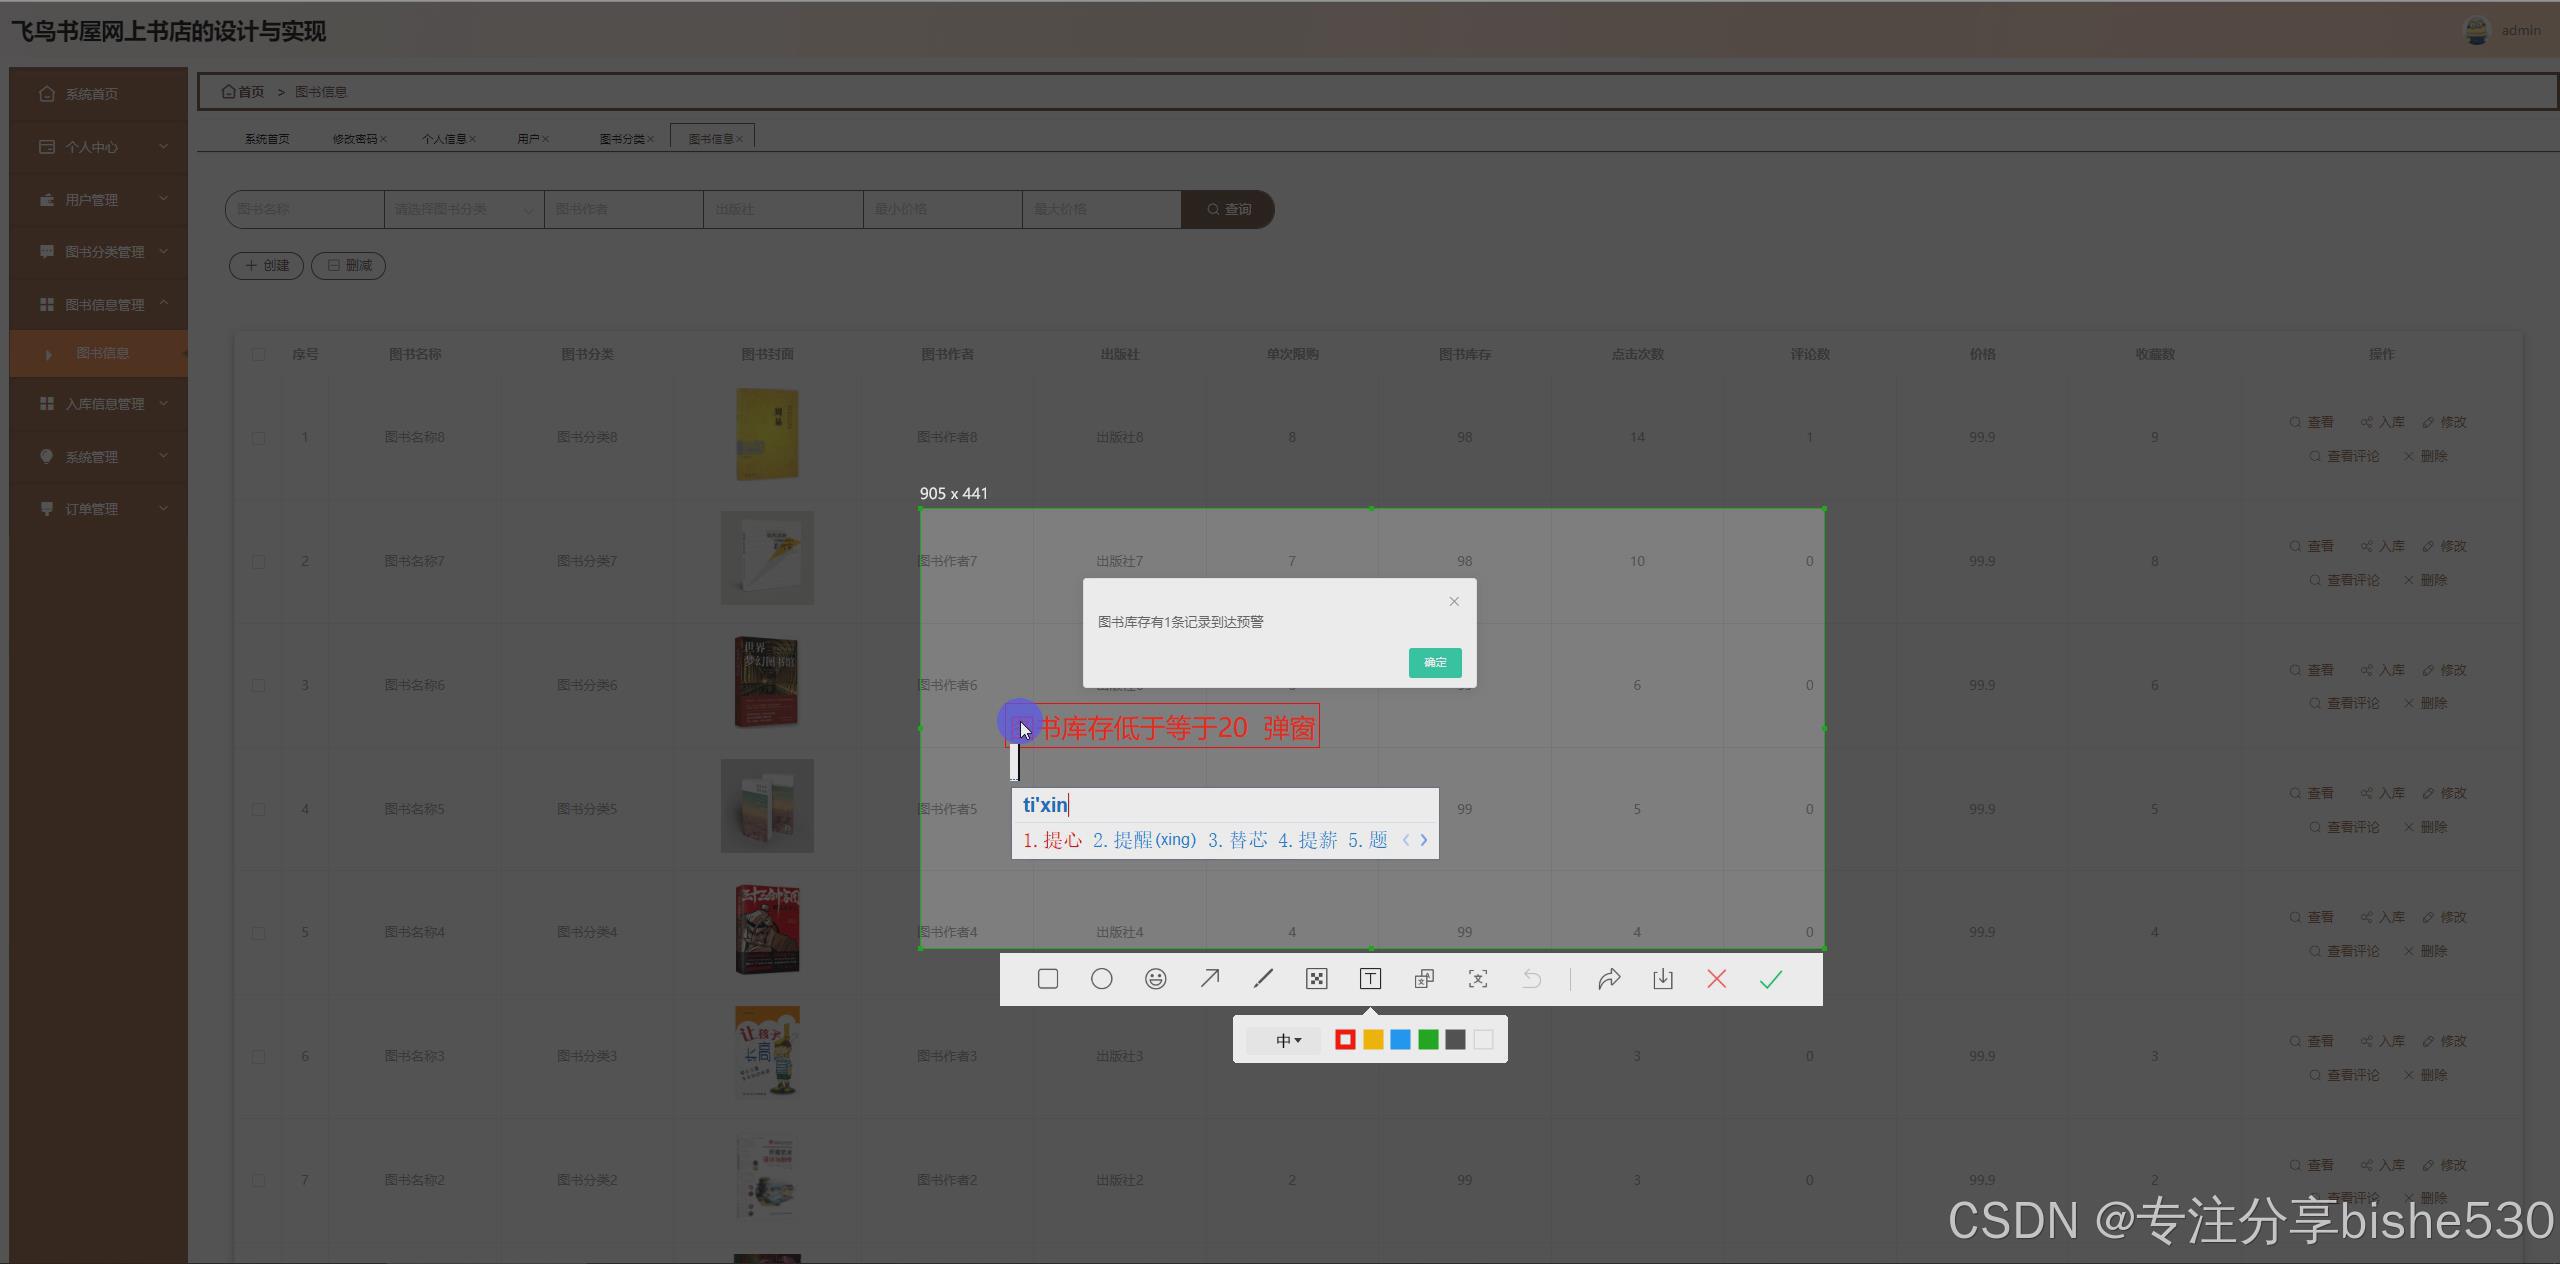Viewport: 2560px width, 1264px height.
Task: Expand 图书分类管理 sidebar menu
Action: (x=98, y=252)
